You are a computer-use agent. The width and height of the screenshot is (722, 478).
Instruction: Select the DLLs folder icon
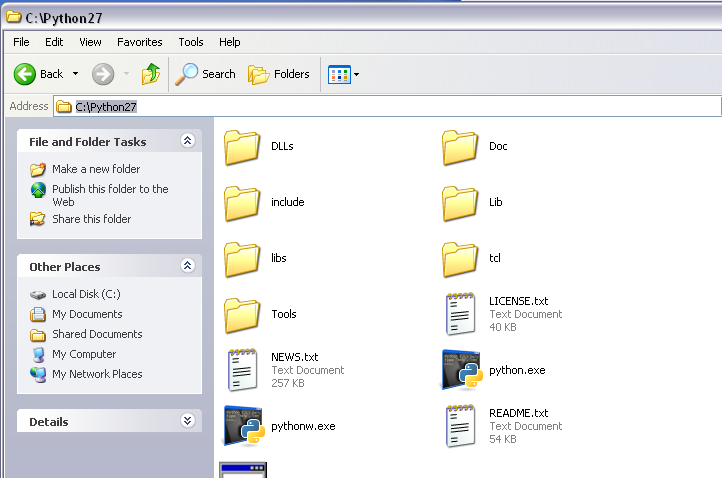242,147
